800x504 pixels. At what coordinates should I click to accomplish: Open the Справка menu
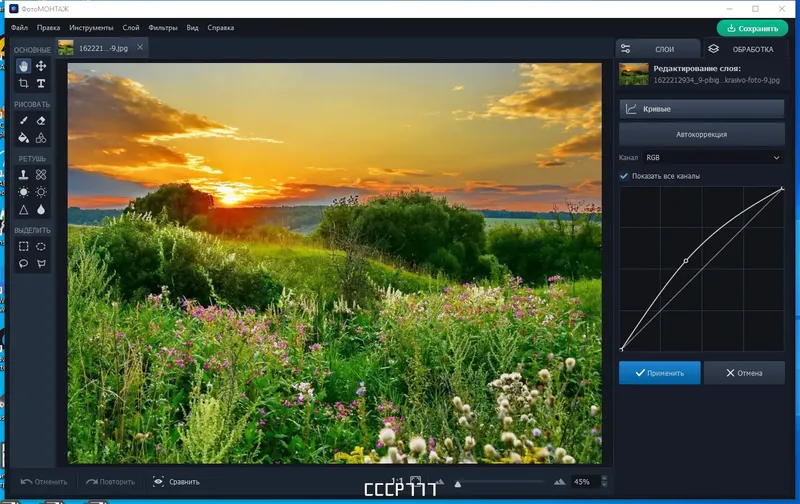click(220, 28)
